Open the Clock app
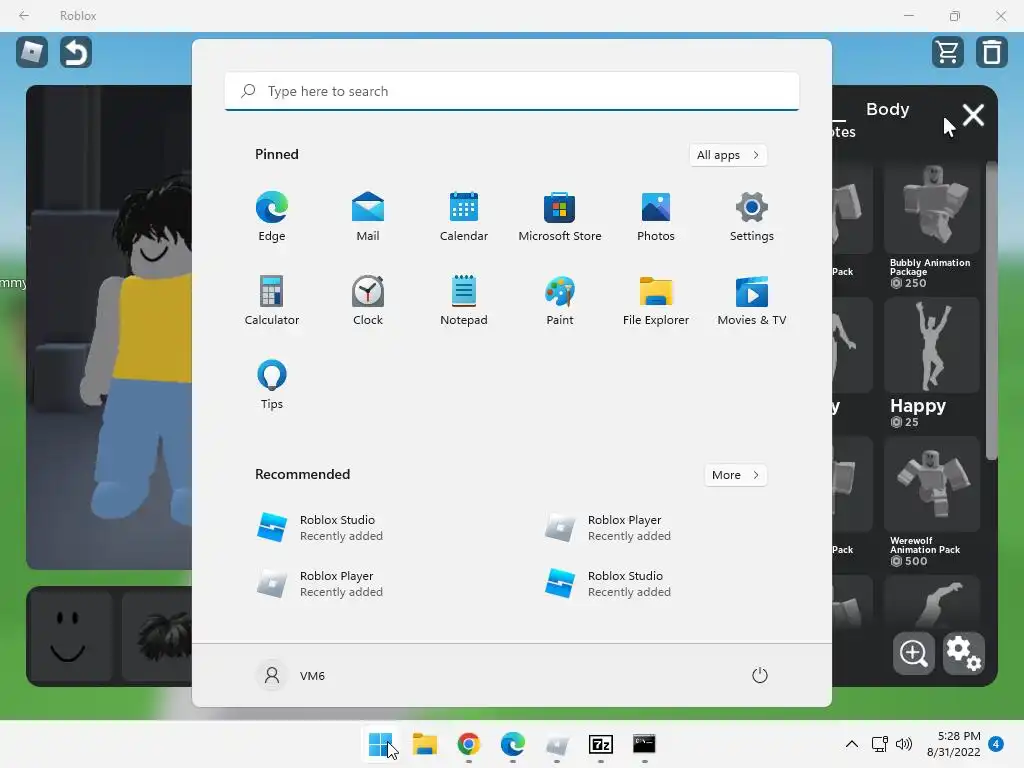Image resolution: width=1024 pixels, height=768 pixels. (368, 300)
